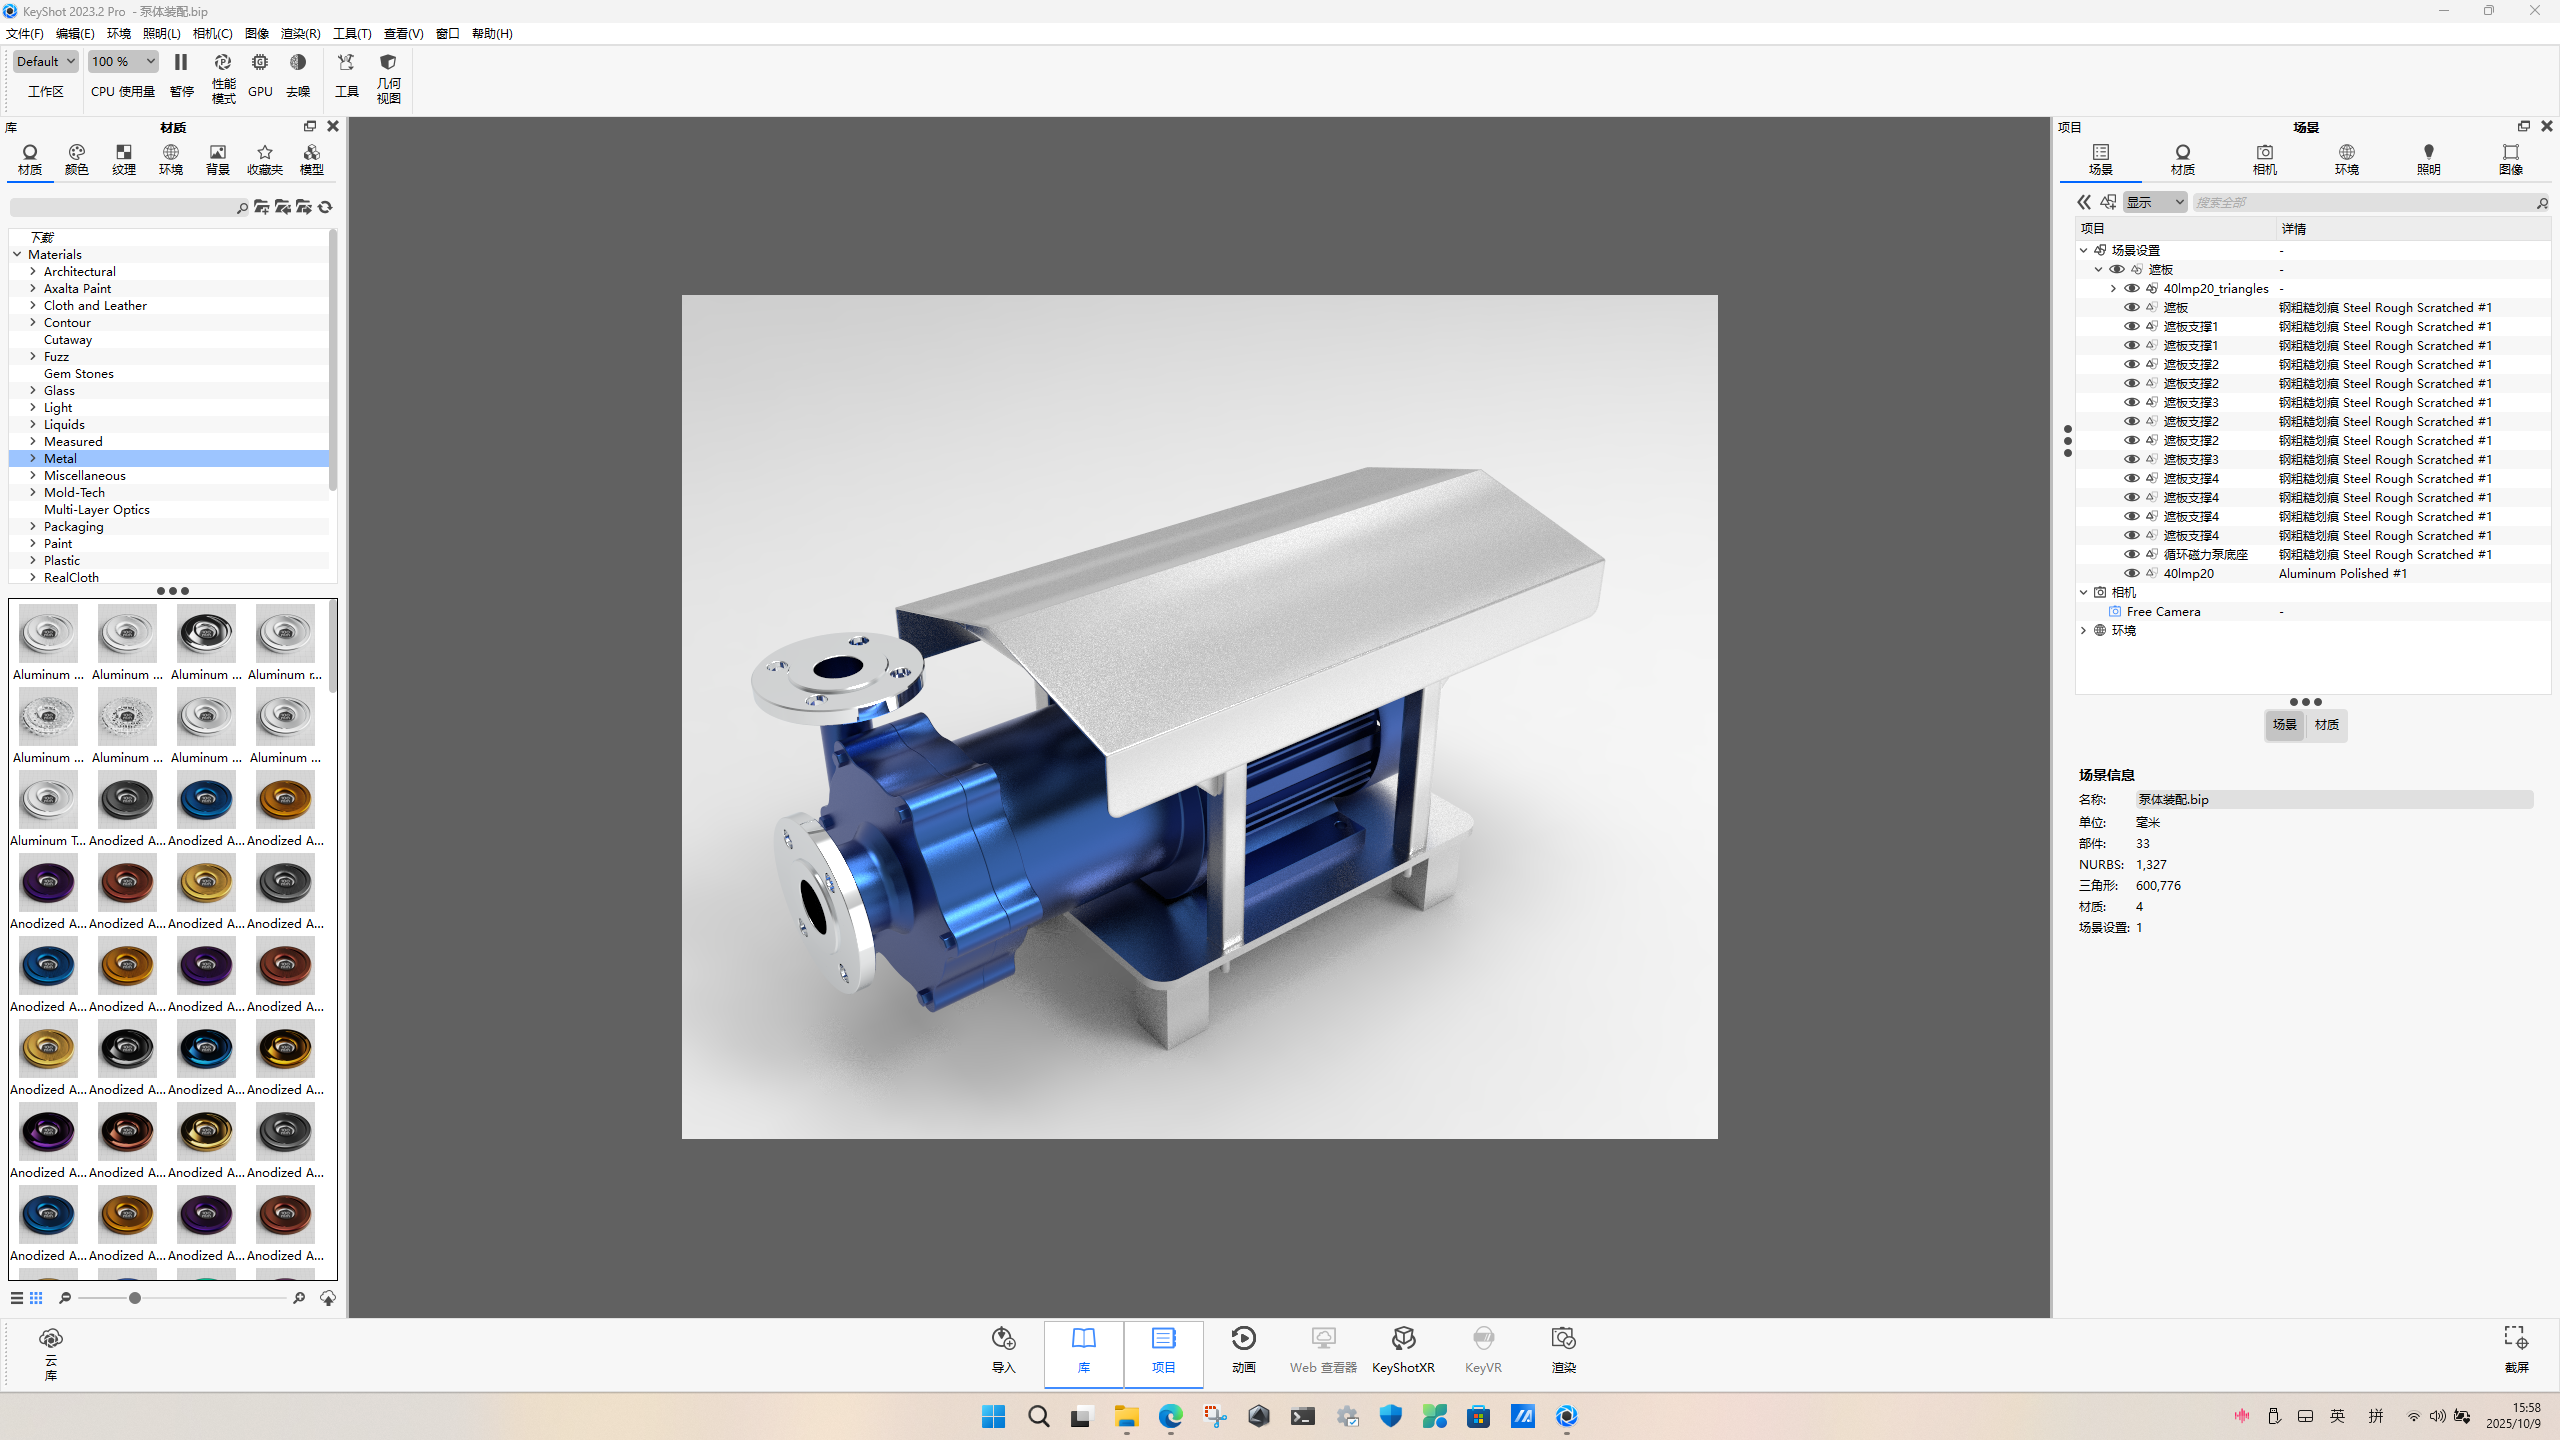The width and height of the screenshot is (2560, 1440).
Task: Open the Default workspace dropdown
Action: pyautogui.click(x=45, y=61)
